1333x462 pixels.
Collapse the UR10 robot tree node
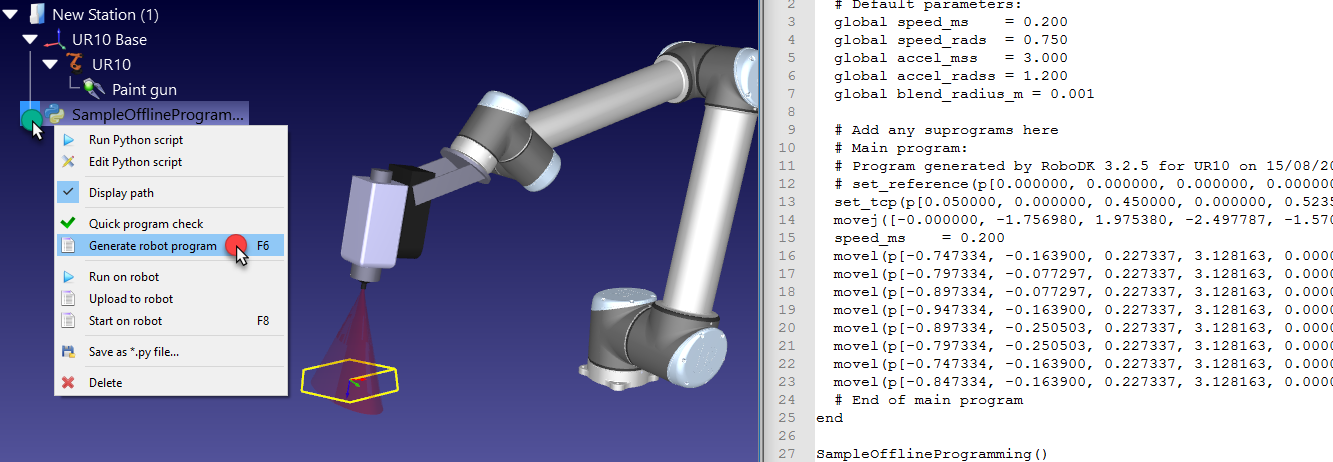(51, 65)
